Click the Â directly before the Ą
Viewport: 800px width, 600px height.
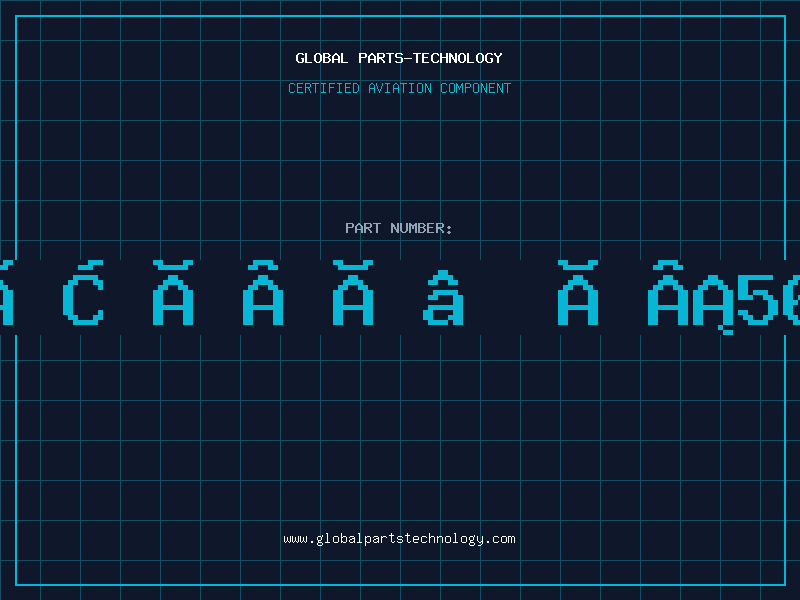point(667,297)
